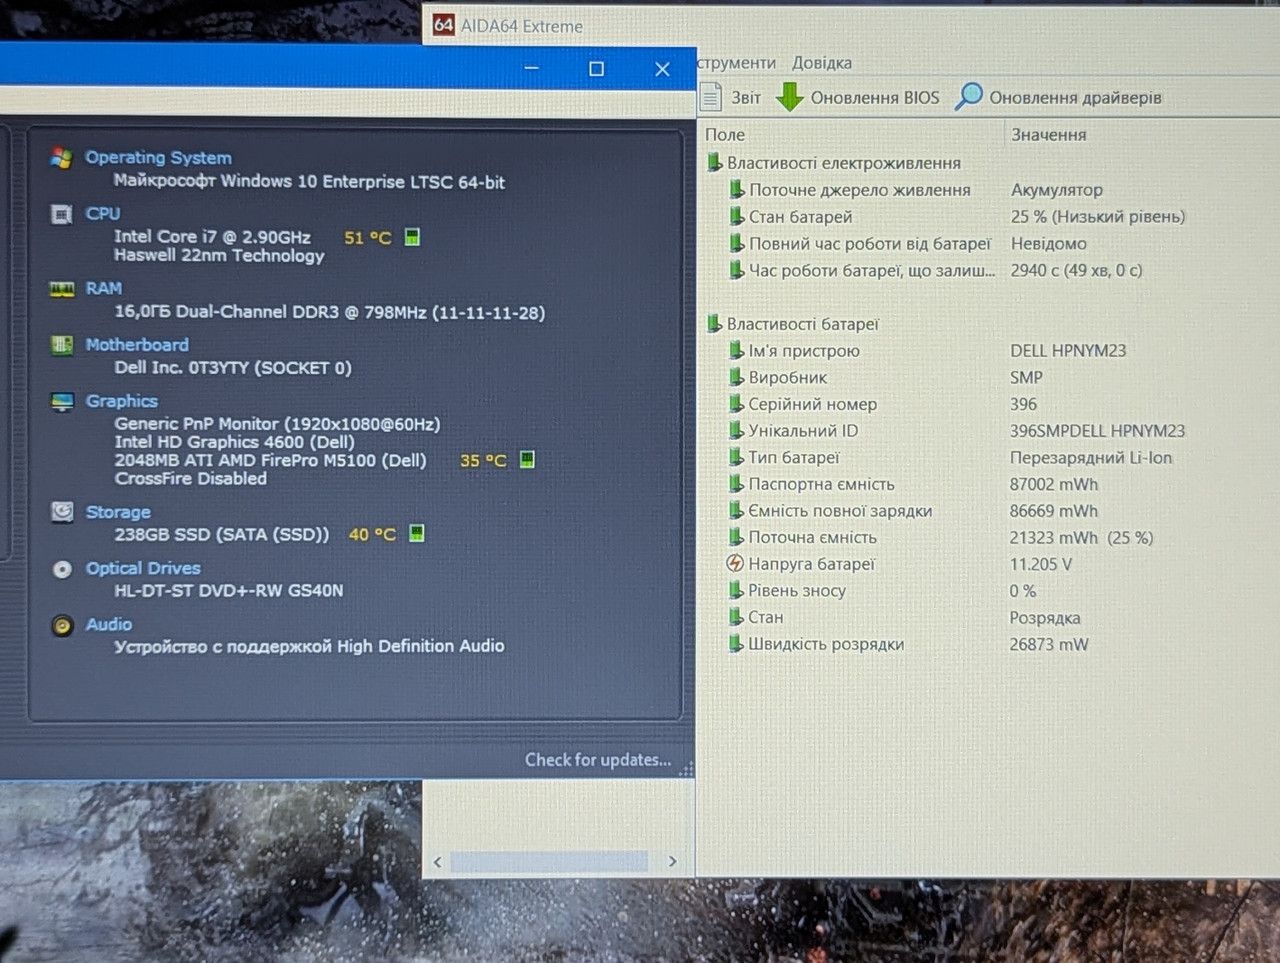Click the Optical Drives heading

pos(143,568)
